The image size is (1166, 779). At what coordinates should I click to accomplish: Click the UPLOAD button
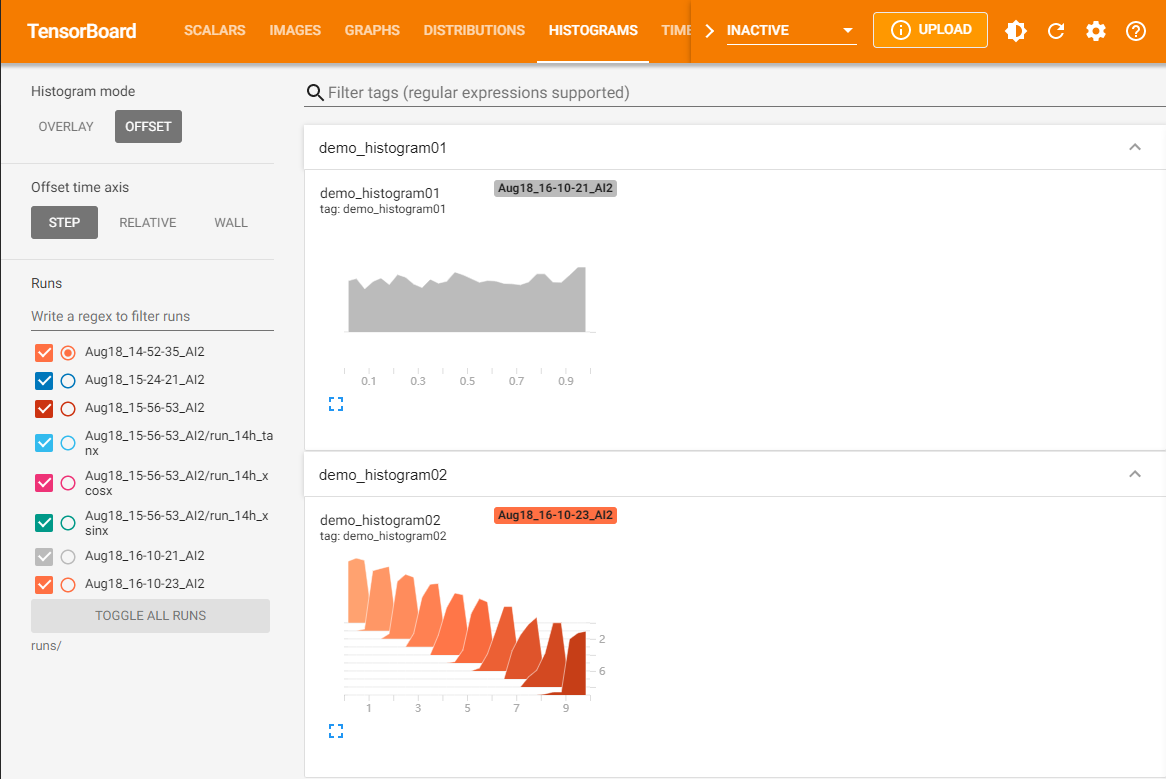pos(930,30)
